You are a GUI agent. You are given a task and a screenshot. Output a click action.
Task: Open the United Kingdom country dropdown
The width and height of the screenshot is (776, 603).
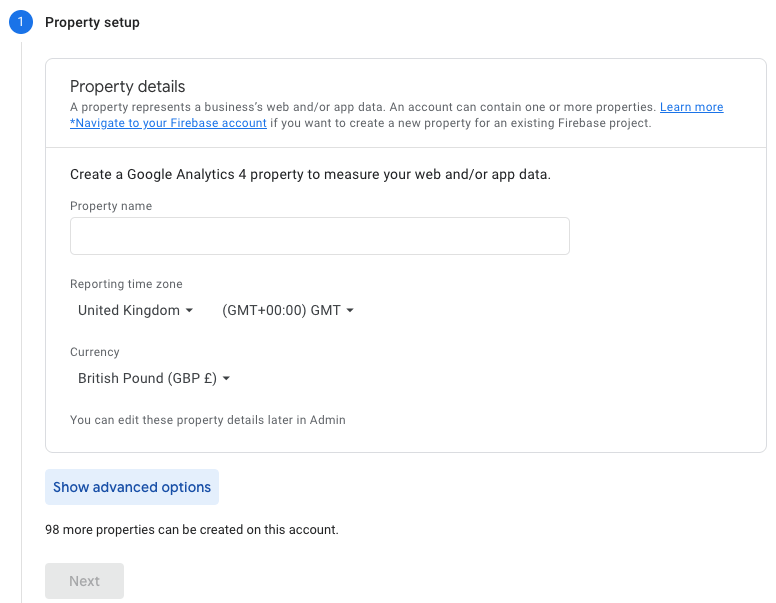point(135,311)
